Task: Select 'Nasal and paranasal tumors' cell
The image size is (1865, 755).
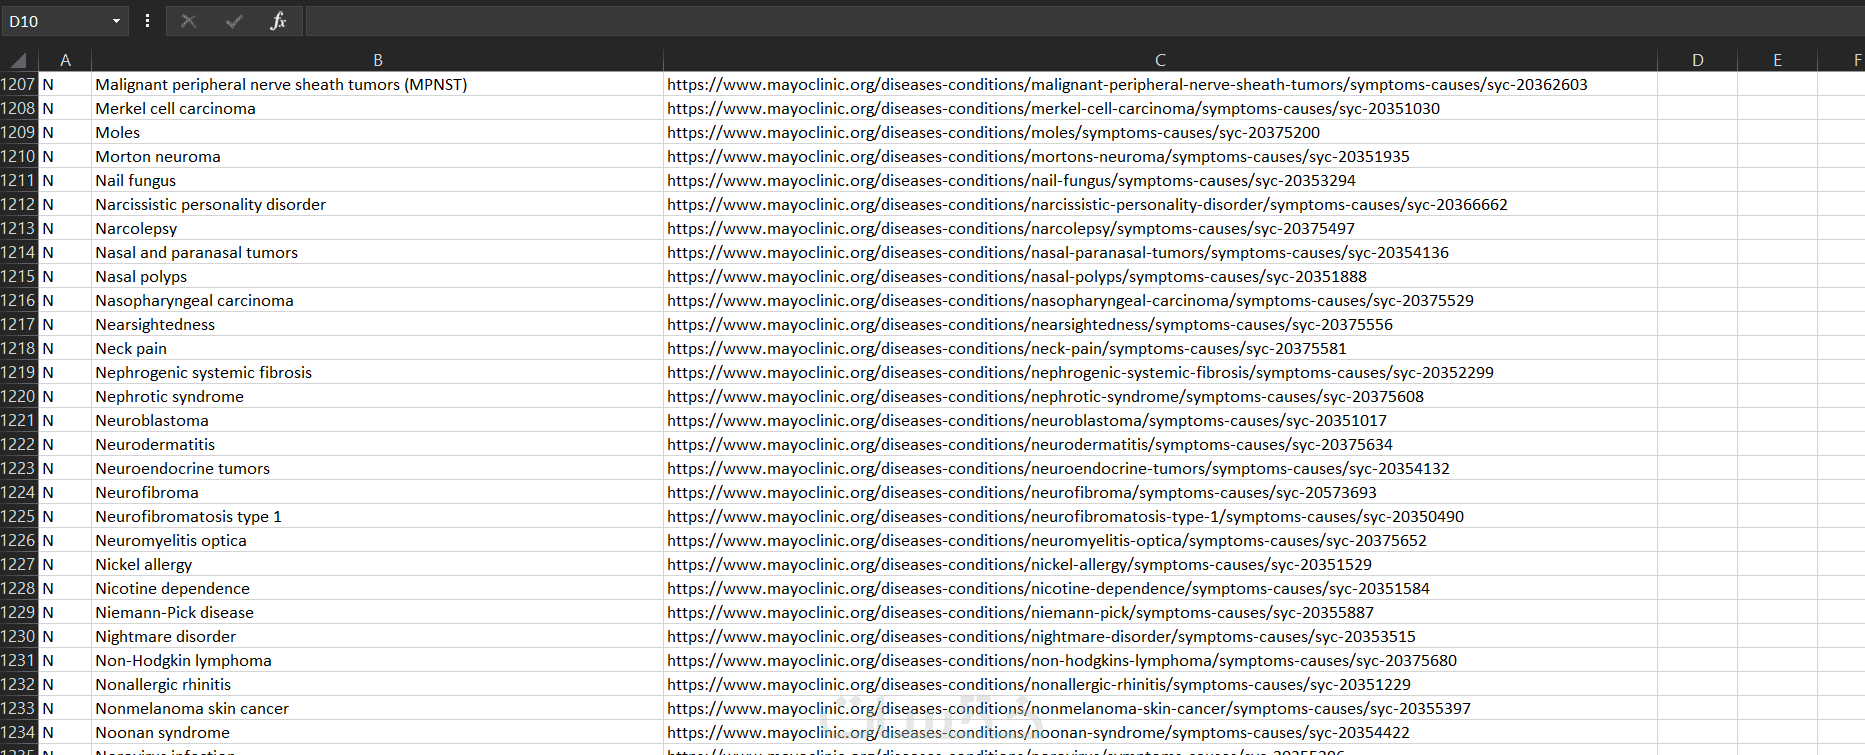Action: click(377, 252)
